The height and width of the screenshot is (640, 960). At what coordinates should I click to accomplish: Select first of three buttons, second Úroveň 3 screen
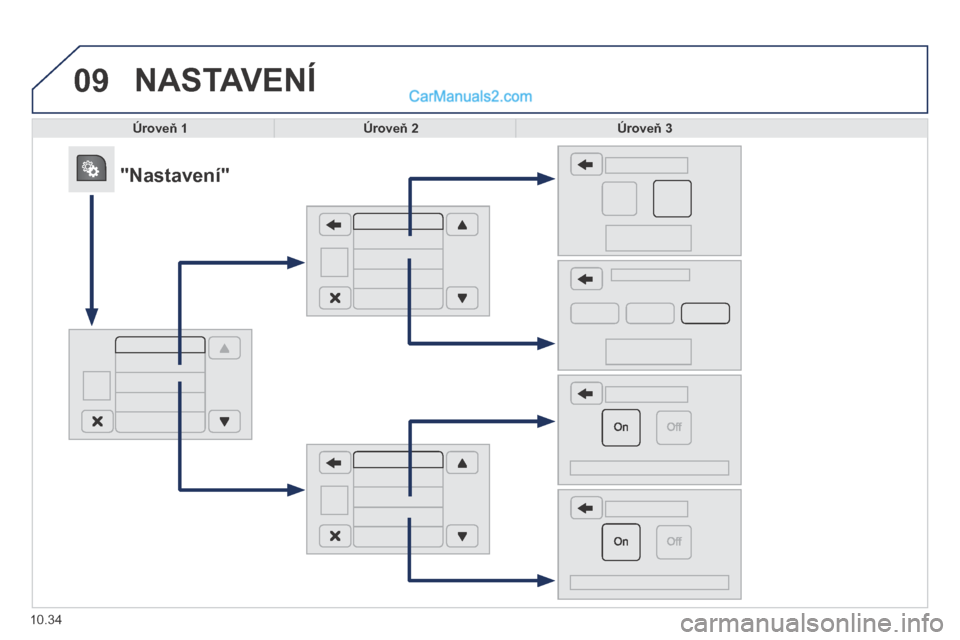(x=594, y=314)
